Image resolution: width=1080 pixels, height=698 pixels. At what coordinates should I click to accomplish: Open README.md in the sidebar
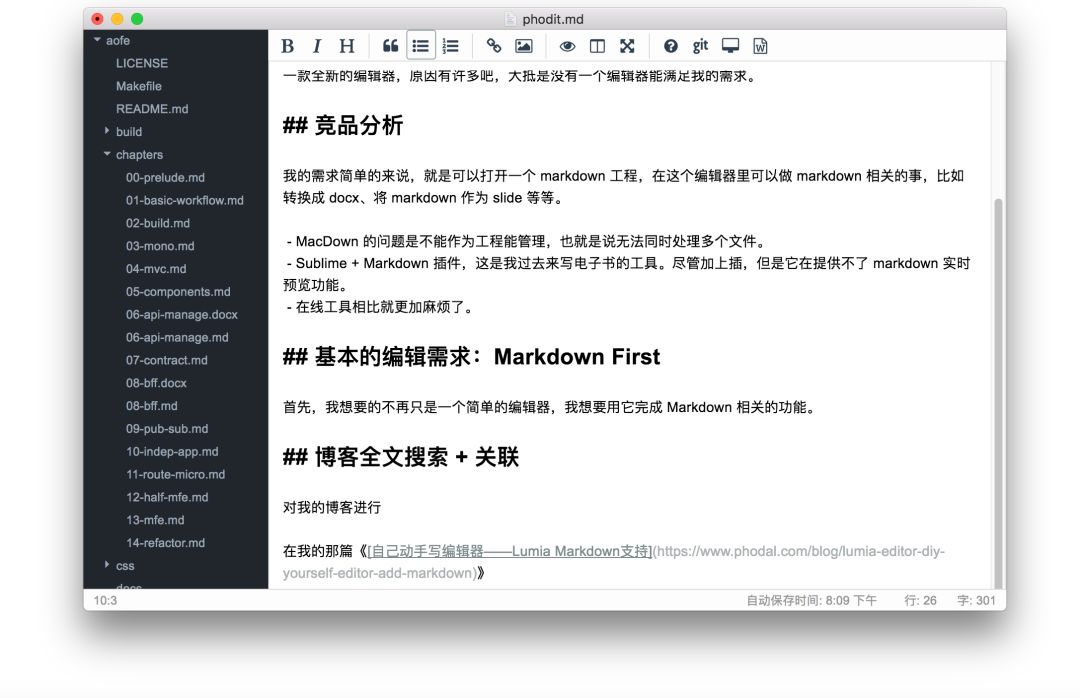pos(152,109)
